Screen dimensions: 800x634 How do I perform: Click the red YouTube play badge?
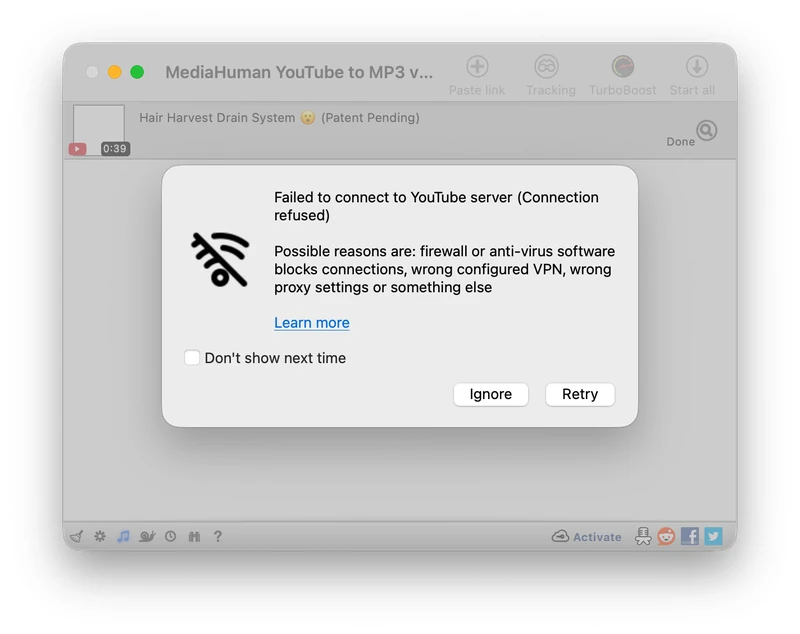[x=78, y=149]
